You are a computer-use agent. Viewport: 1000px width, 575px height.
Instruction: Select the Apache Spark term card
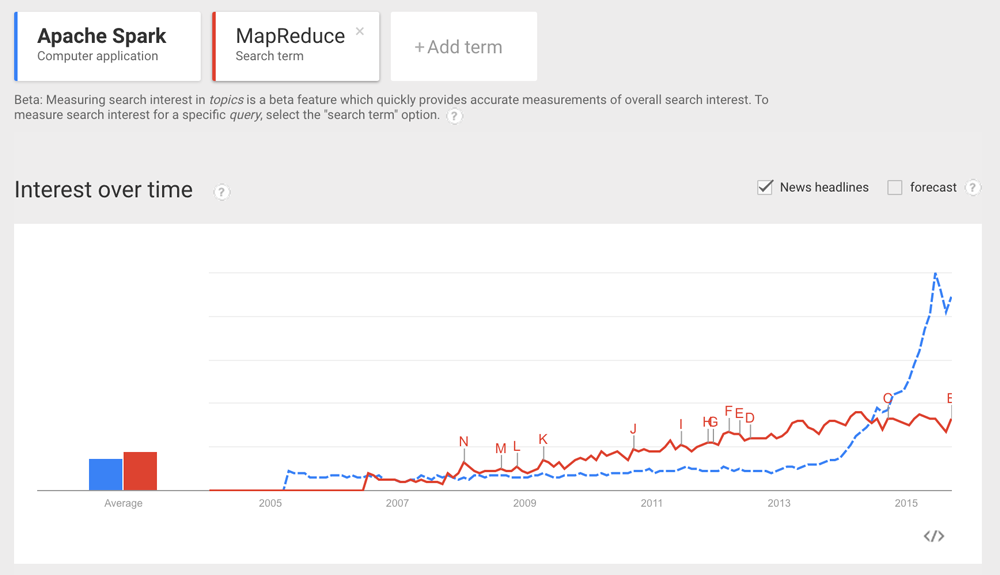(x=108, y=46)
